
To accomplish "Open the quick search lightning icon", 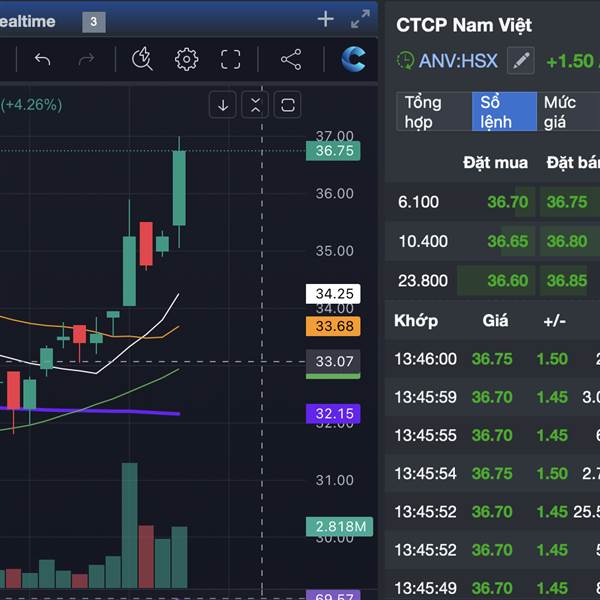I will click(142, 59).
